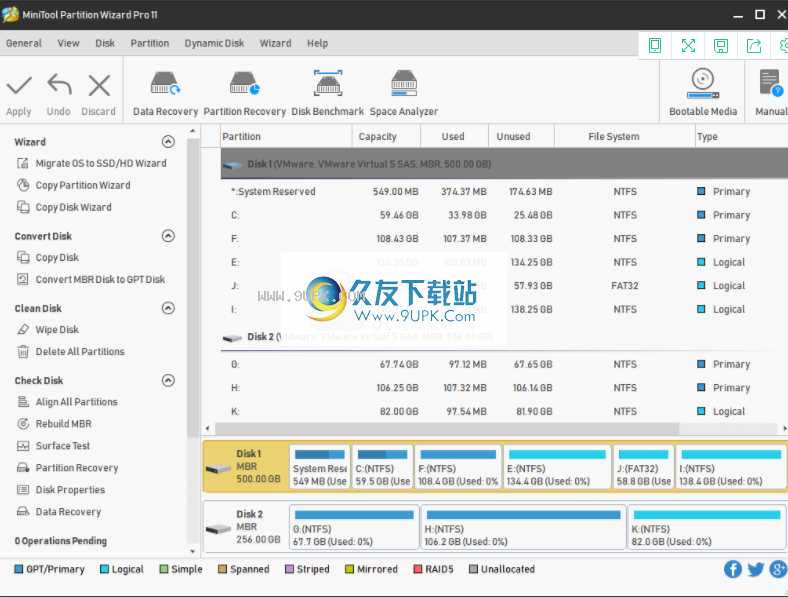Open the View menu
This screenshot has height=598, width=788.
pyautogui.click(x=68, y=43)
